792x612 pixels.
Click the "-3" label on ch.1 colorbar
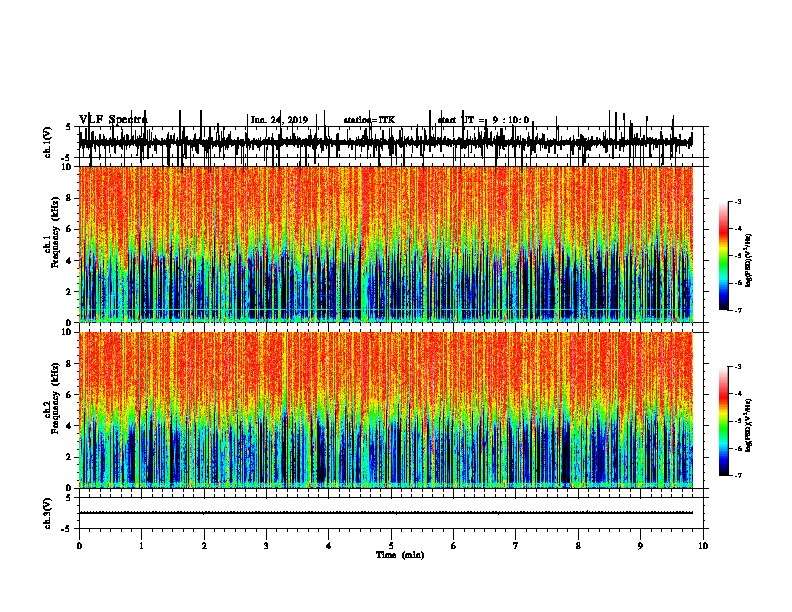point(738,201)
